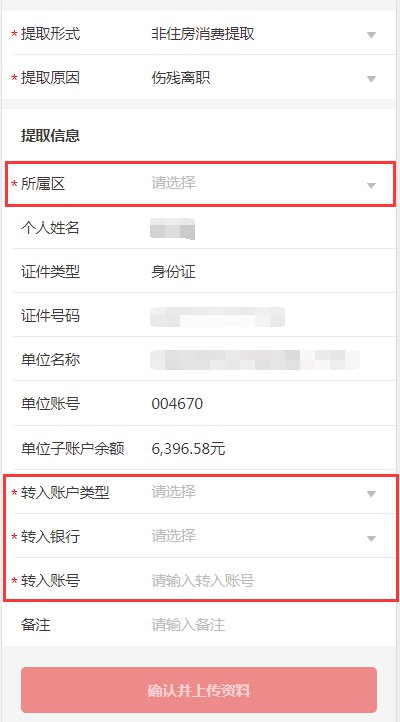The image size is (400, 722).
Task: Open the 提取形式 dropdown arrow
Action: coord(371,35)
